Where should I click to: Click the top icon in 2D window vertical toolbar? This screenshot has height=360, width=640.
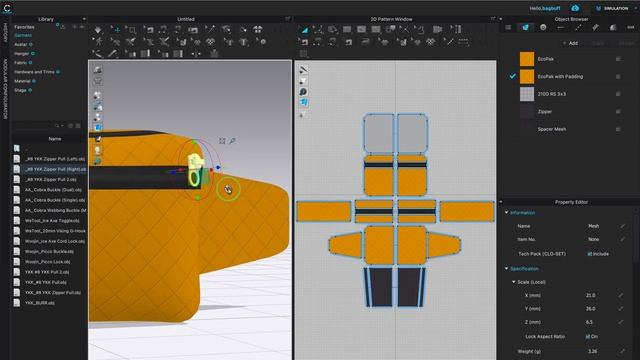click(303, 70)
